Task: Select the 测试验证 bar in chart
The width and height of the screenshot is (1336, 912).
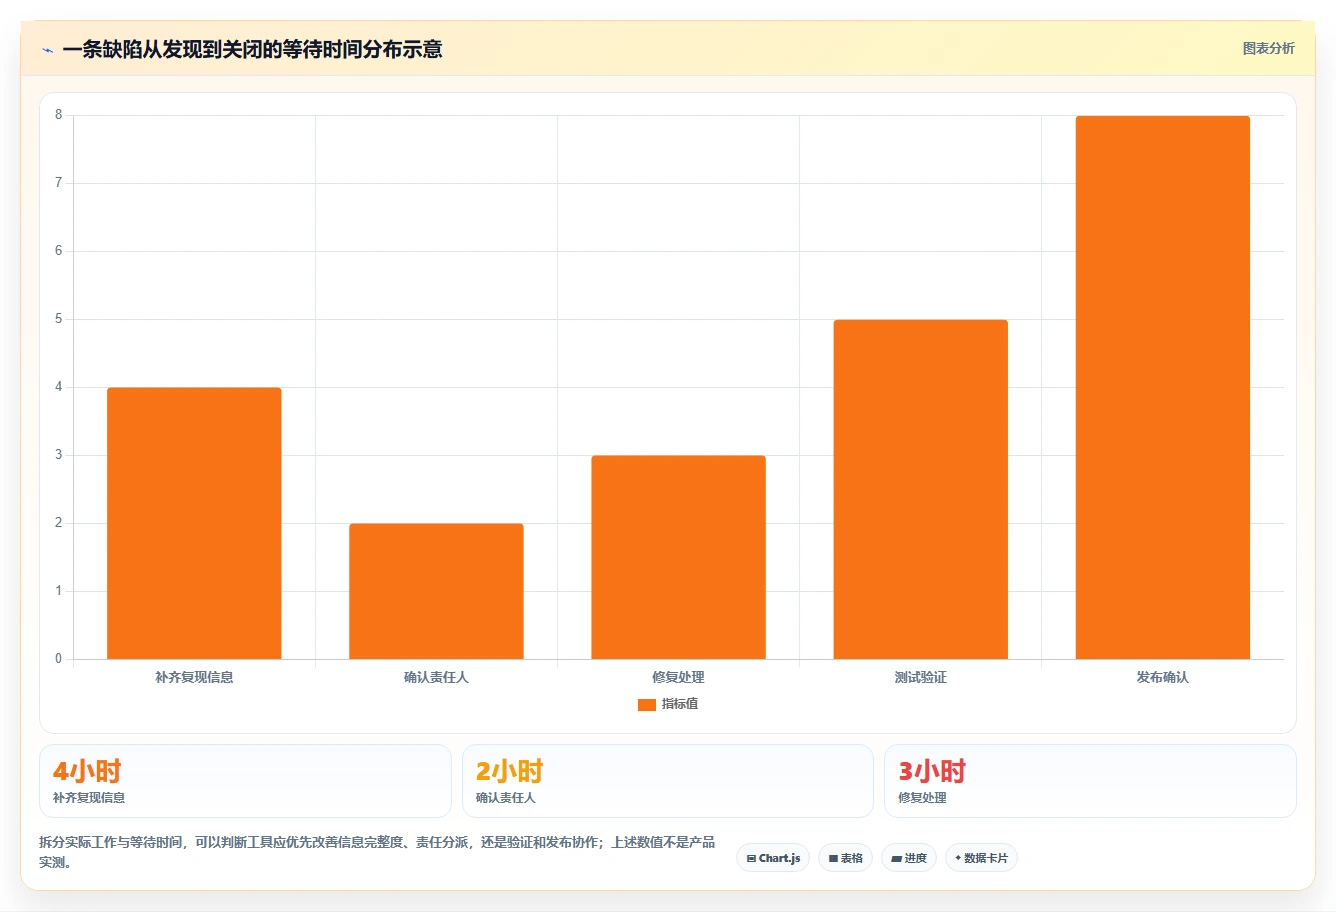Action: (x=920, y=489)
